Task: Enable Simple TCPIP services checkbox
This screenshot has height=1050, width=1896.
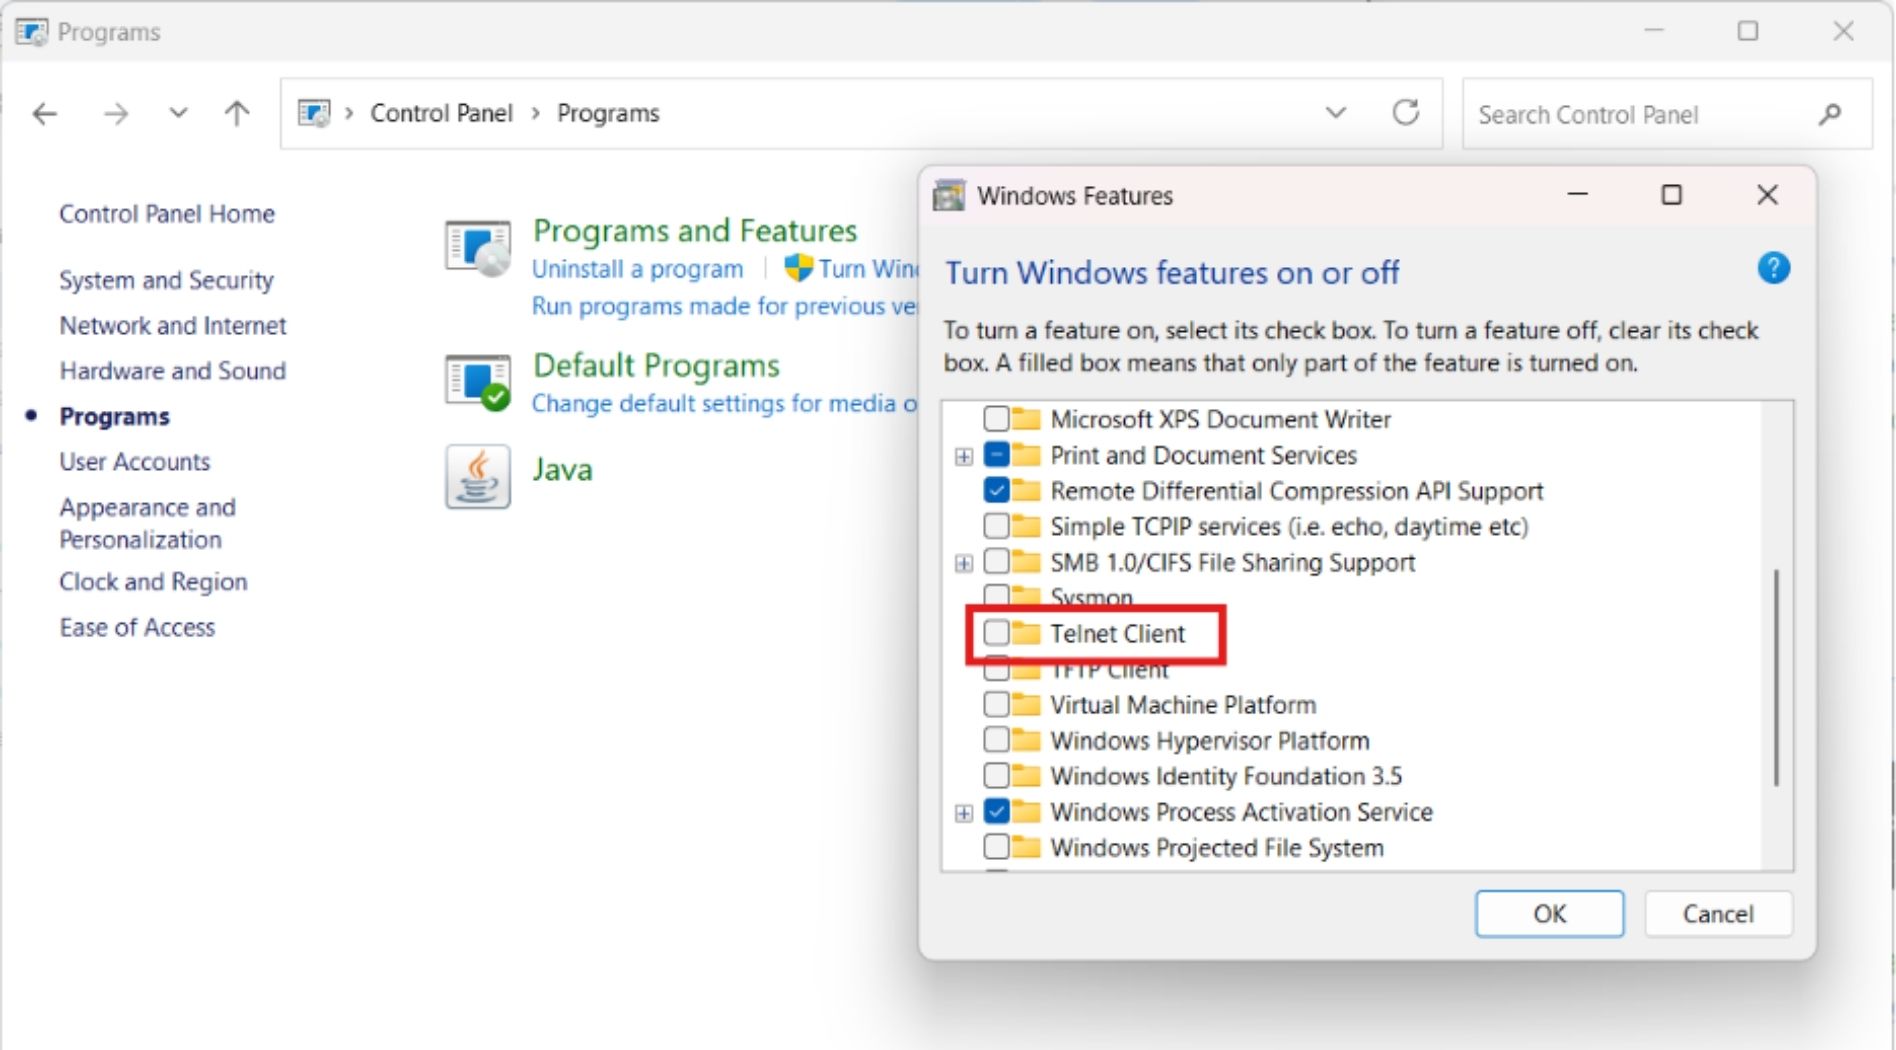Action: (996, 526)
